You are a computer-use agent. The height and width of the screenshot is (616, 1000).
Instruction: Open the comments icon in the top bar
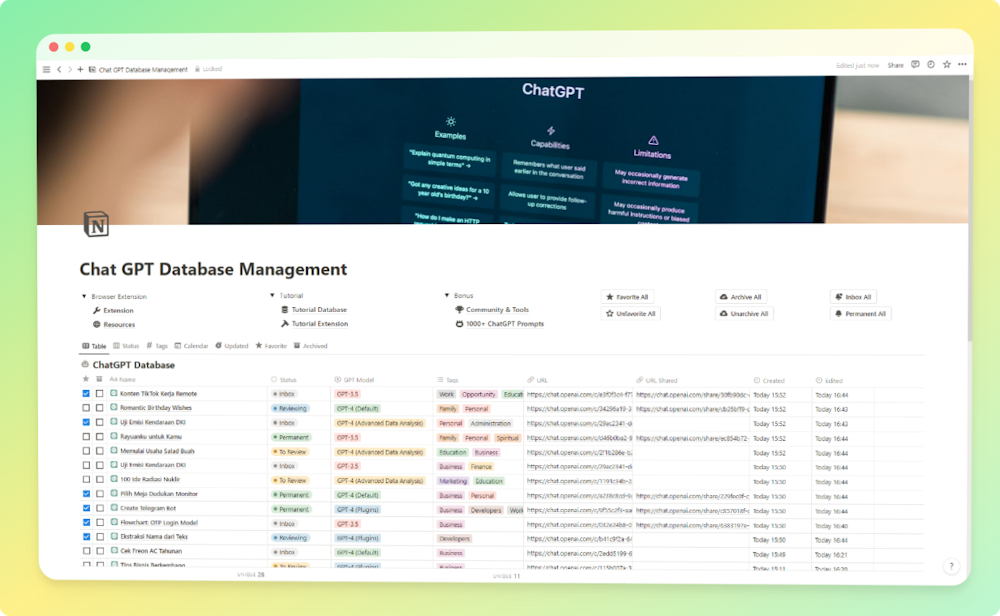[x=913, y=64]
